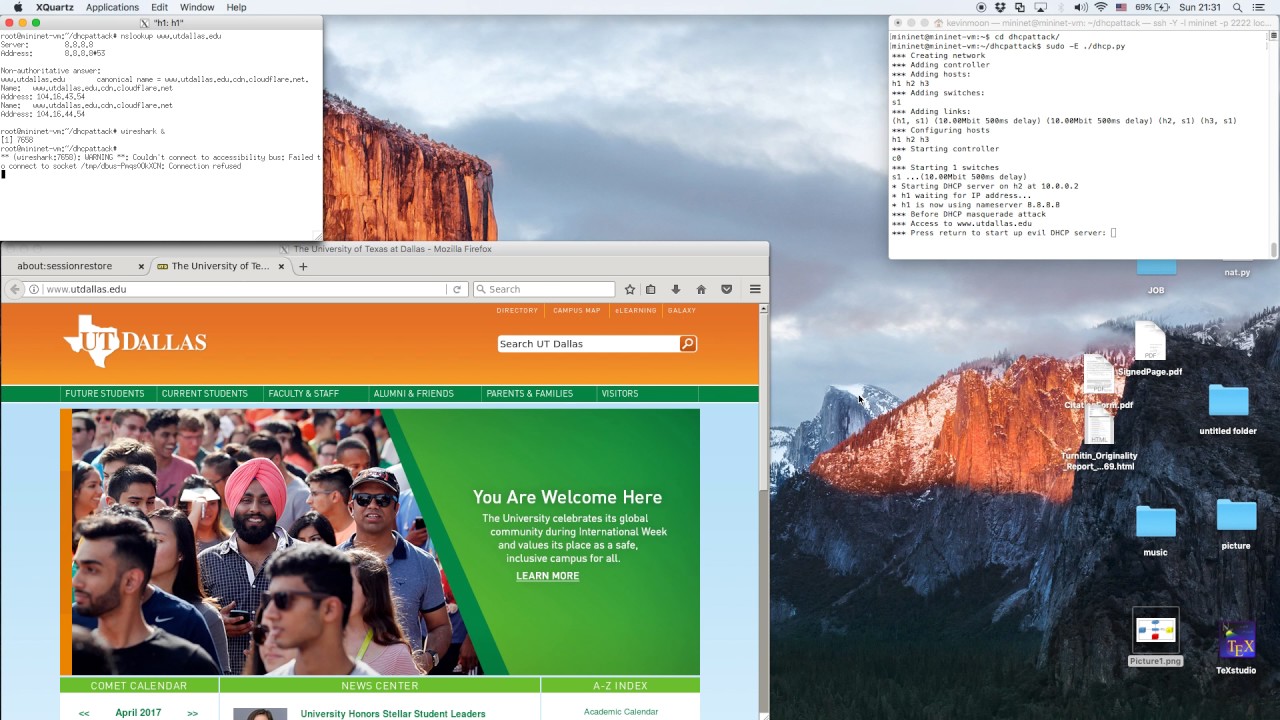Go to the Firefox home page

coord(701,289)
